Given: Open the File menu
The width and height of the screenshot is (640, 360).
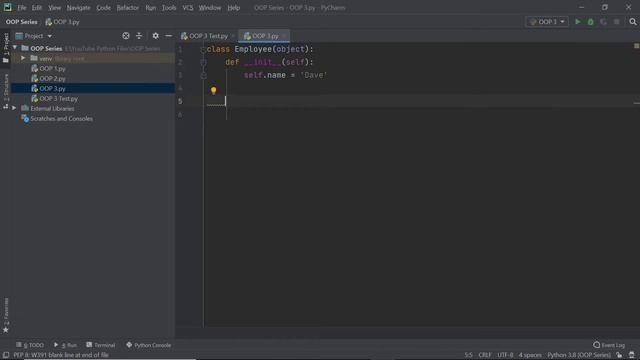Looking at the screenshot, I should coord(22,8).
